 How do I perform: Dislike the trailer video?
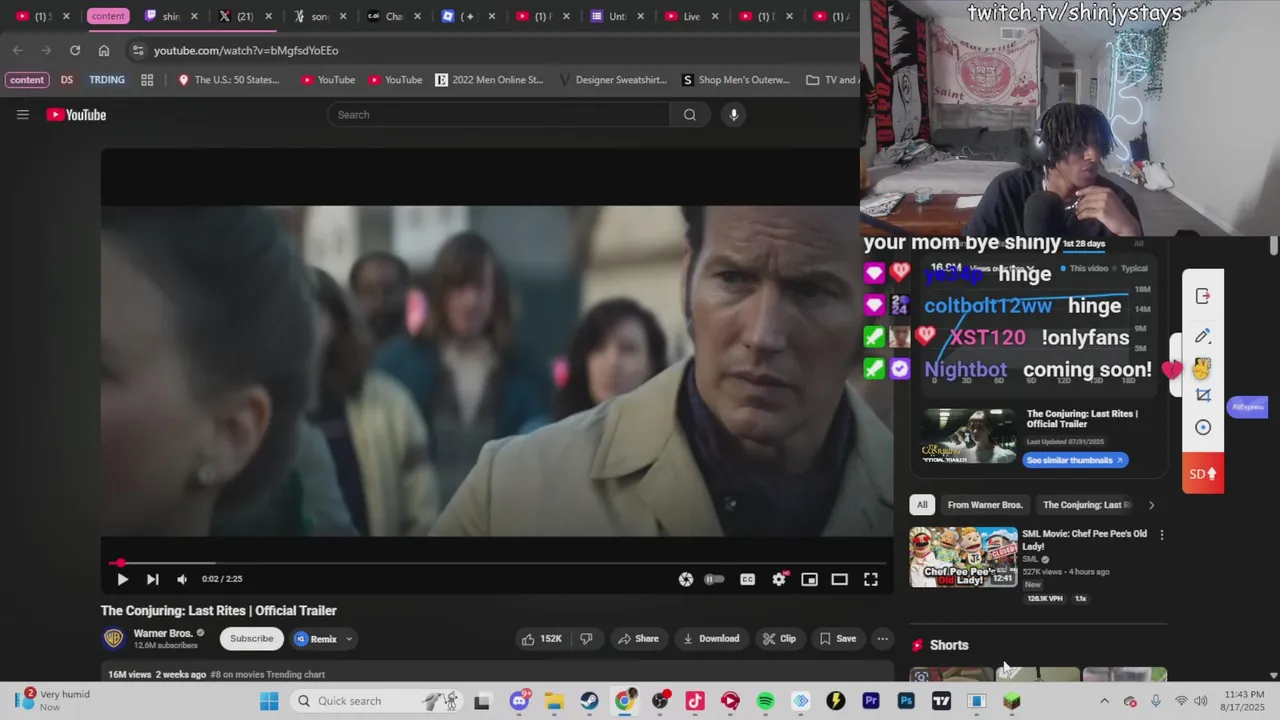pyautogui.click(x=587, y=639)
